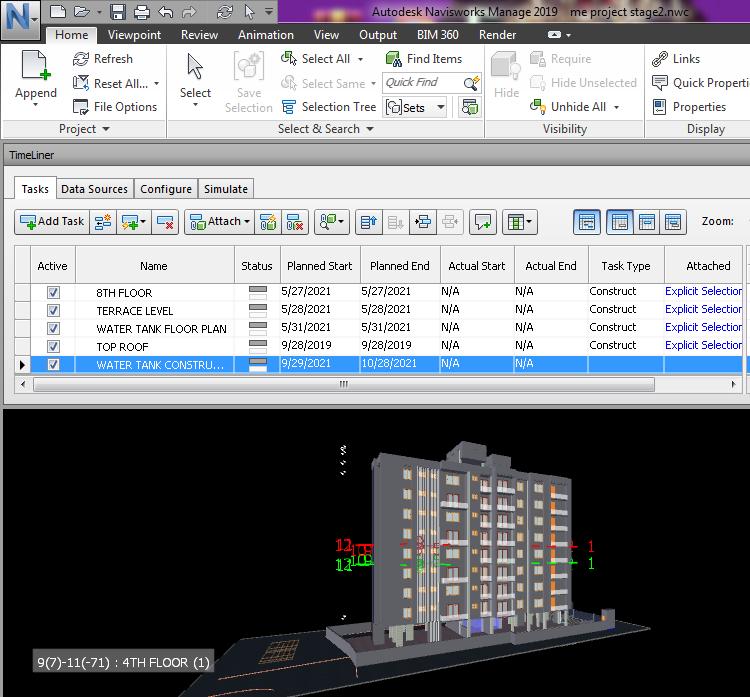The width and height of the screenshot is (750, 697).
Task: Open the Viewpoint ribbon tab
Action: [x=134, y=35]
